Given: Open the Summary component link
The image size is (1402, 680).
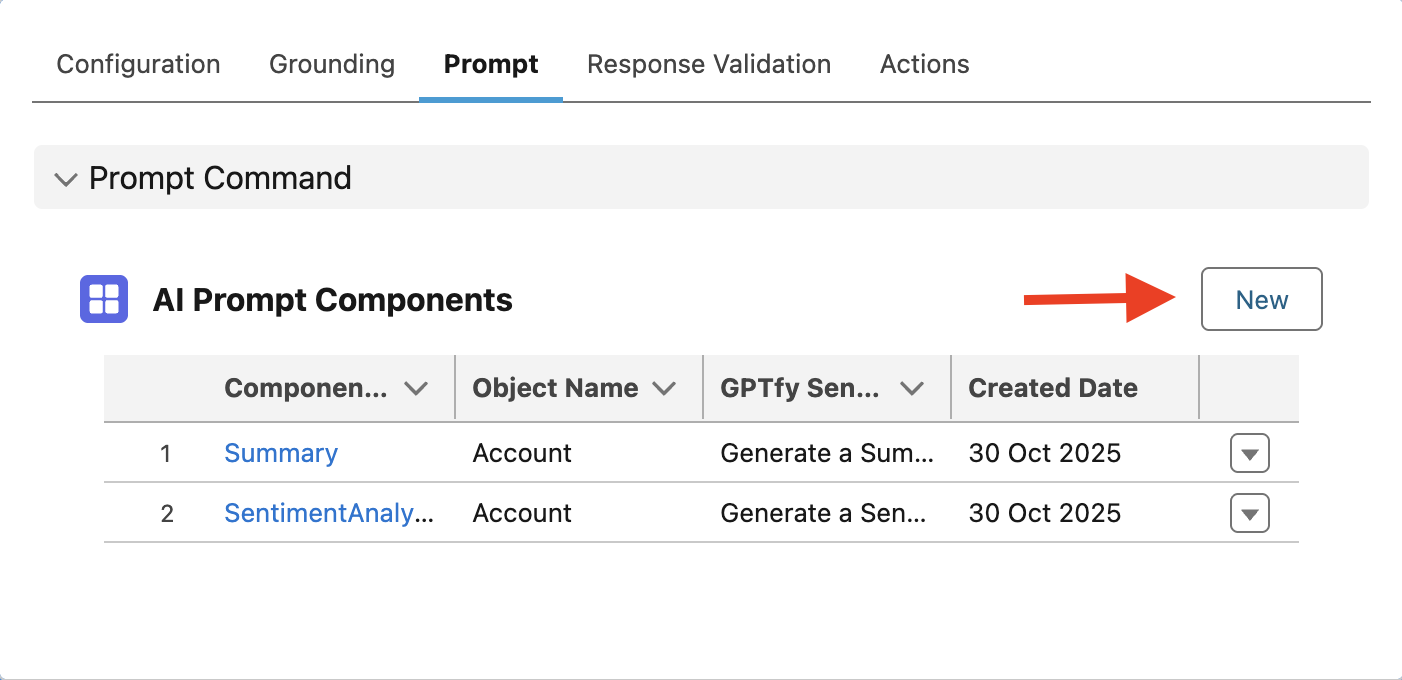Looking at the screenshot, I should pos(281,453).
